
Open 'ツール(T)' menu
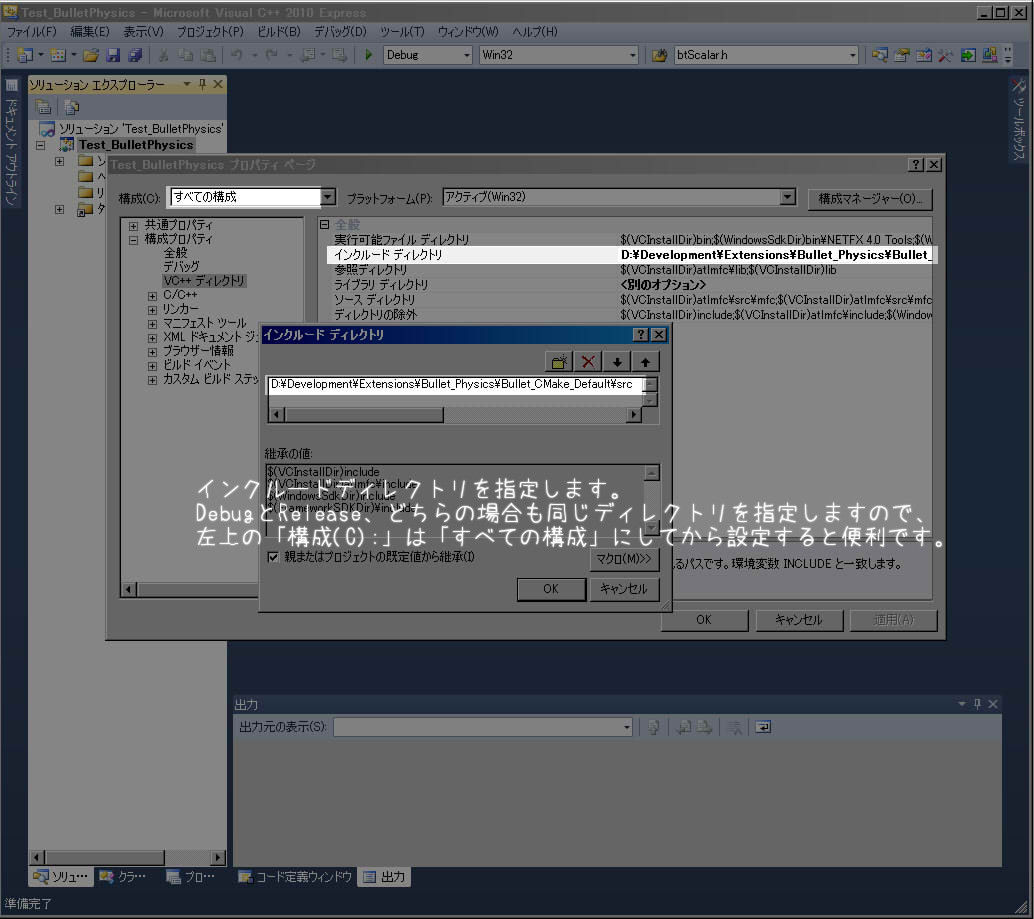tap(402, 32)
